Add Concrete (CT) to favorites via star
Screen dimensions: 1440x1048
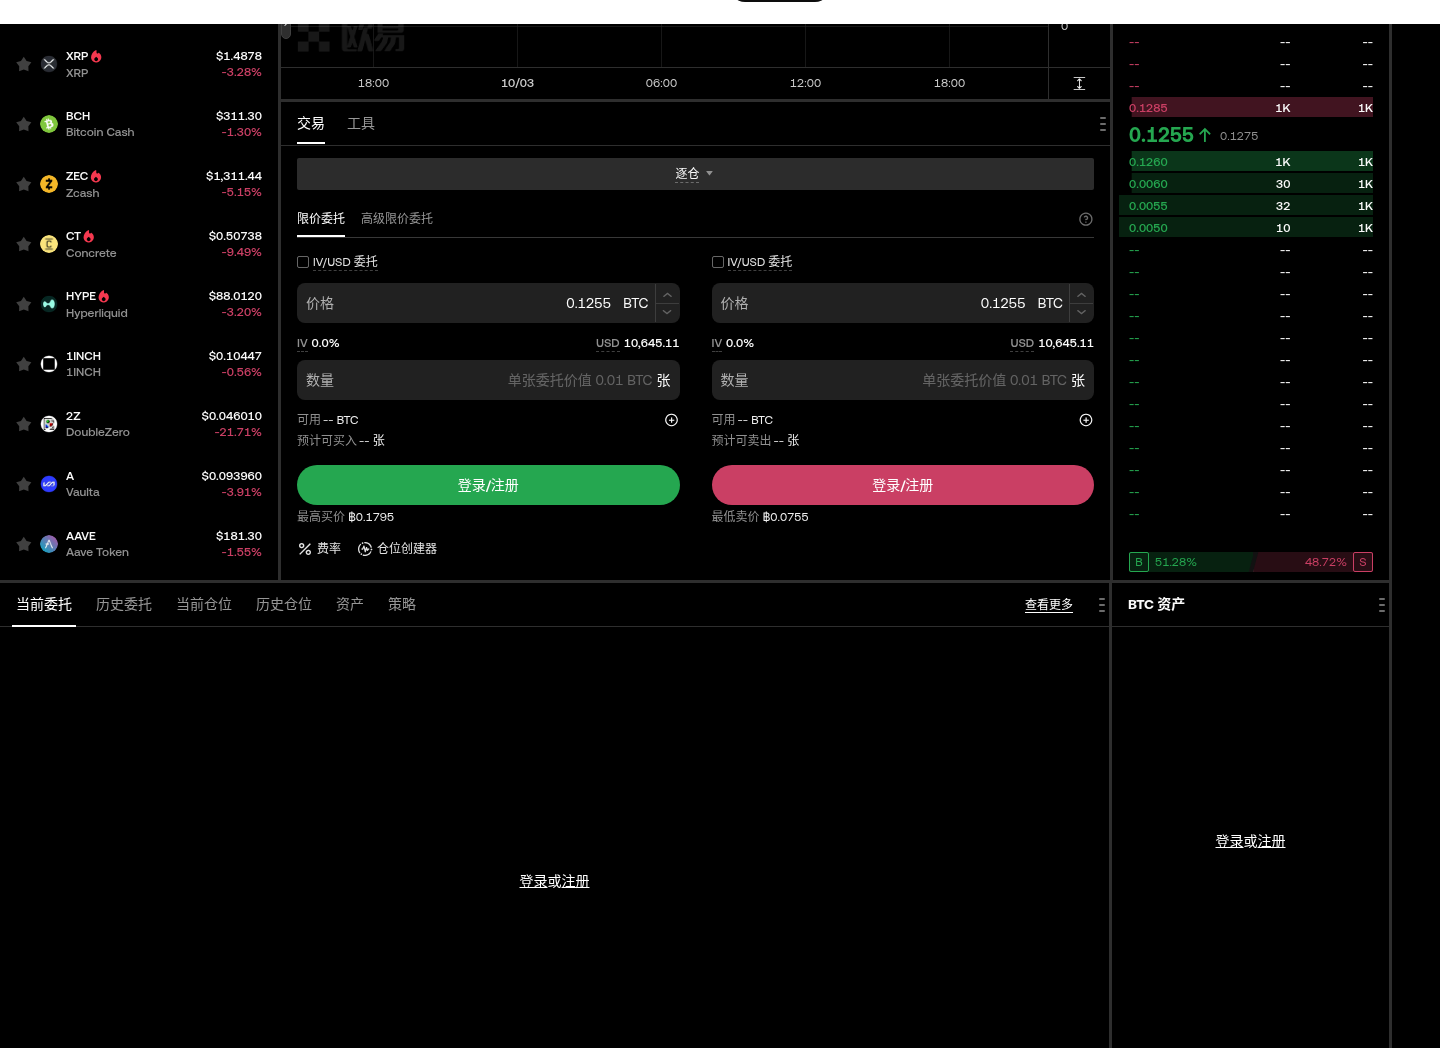coord(24,244)
